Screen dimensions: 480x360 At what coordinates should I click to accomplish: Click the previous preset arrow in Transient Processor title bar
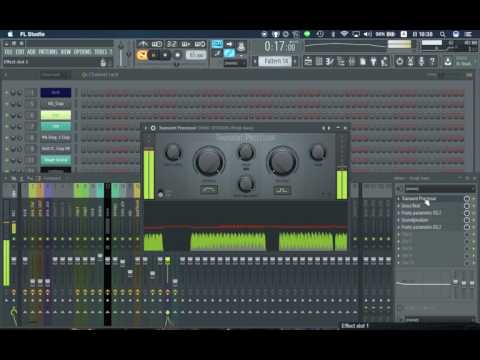click(323, 128)
